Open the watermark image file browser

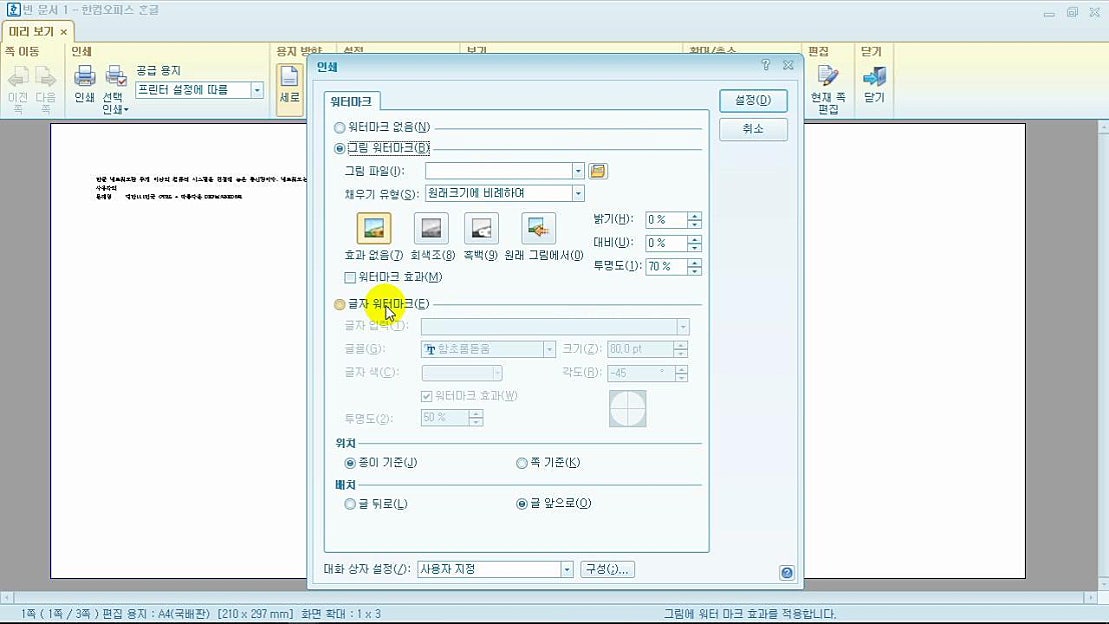coord(597,170)
